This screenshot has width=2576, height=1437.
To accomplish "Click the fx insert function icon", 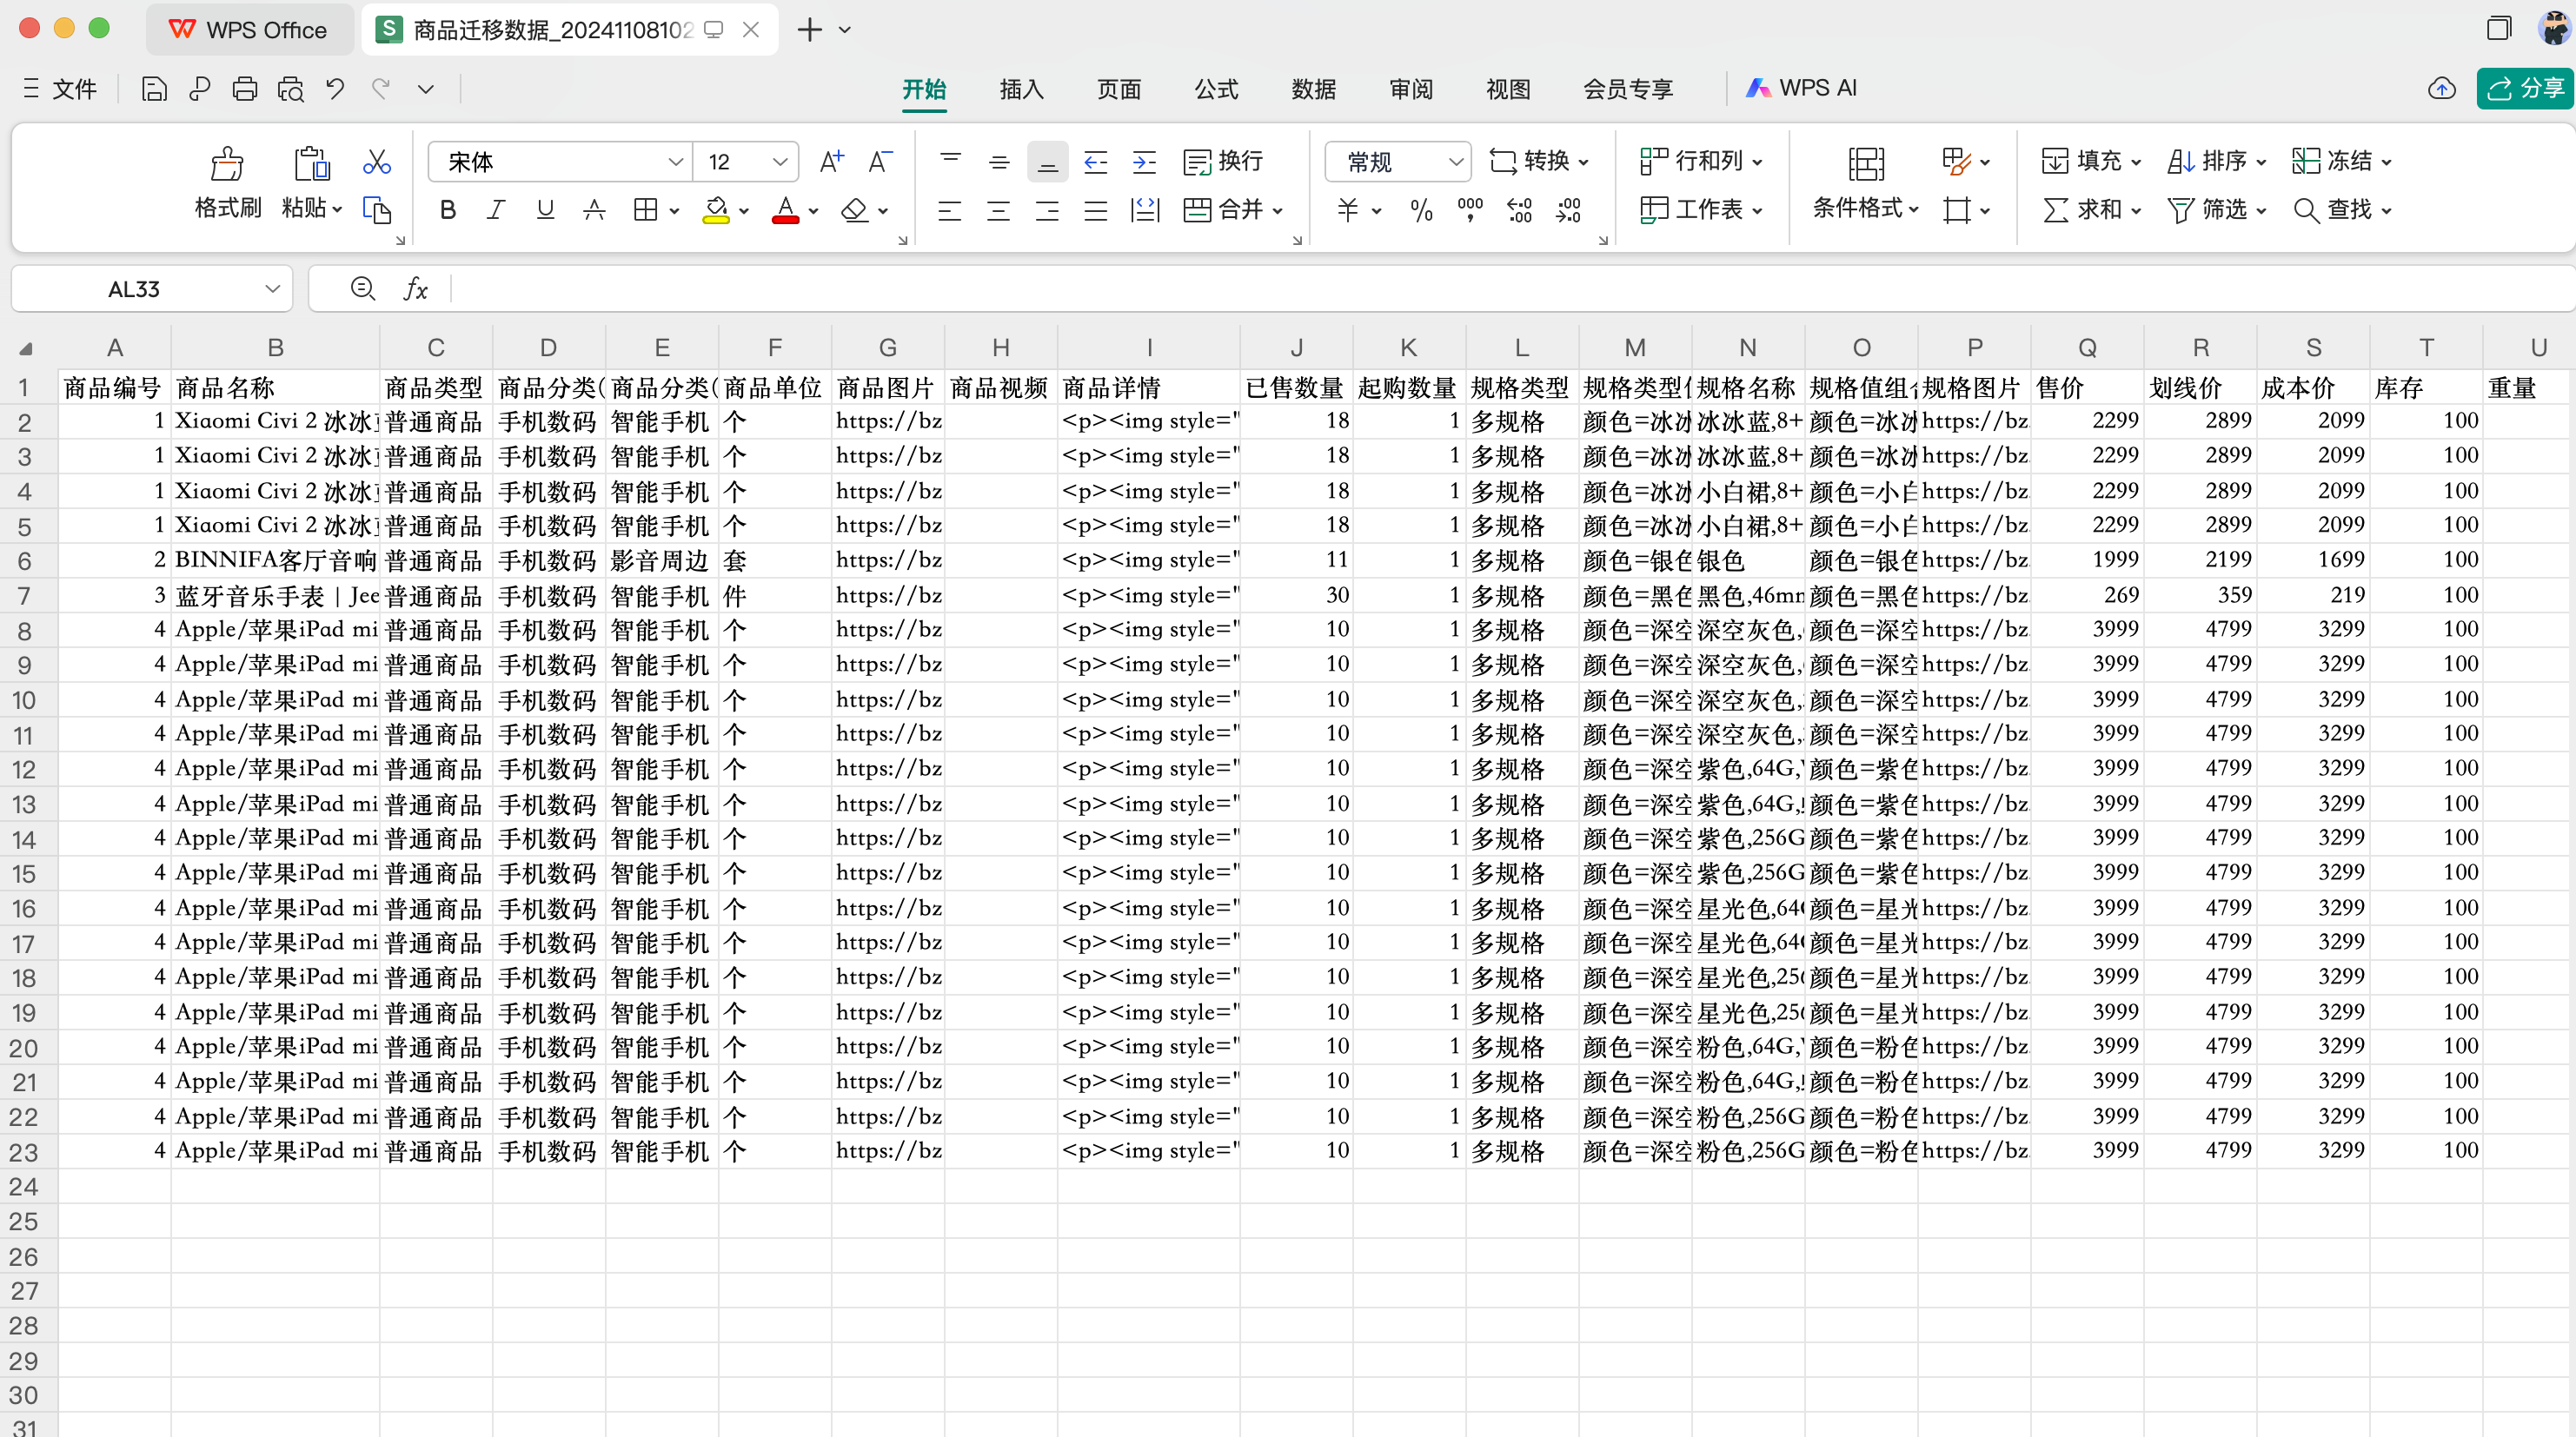I will pyautogui.click(x=416, y=289).
